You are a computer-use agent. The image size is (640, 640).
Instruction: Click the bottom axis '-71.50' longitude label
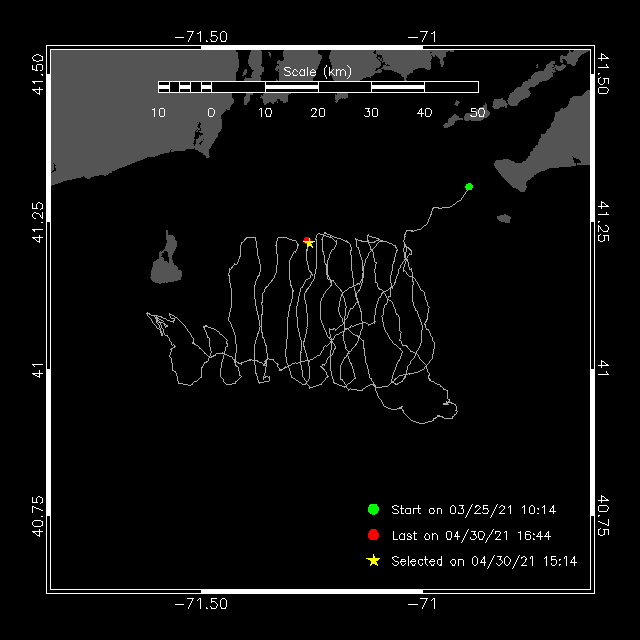point(201,604)
